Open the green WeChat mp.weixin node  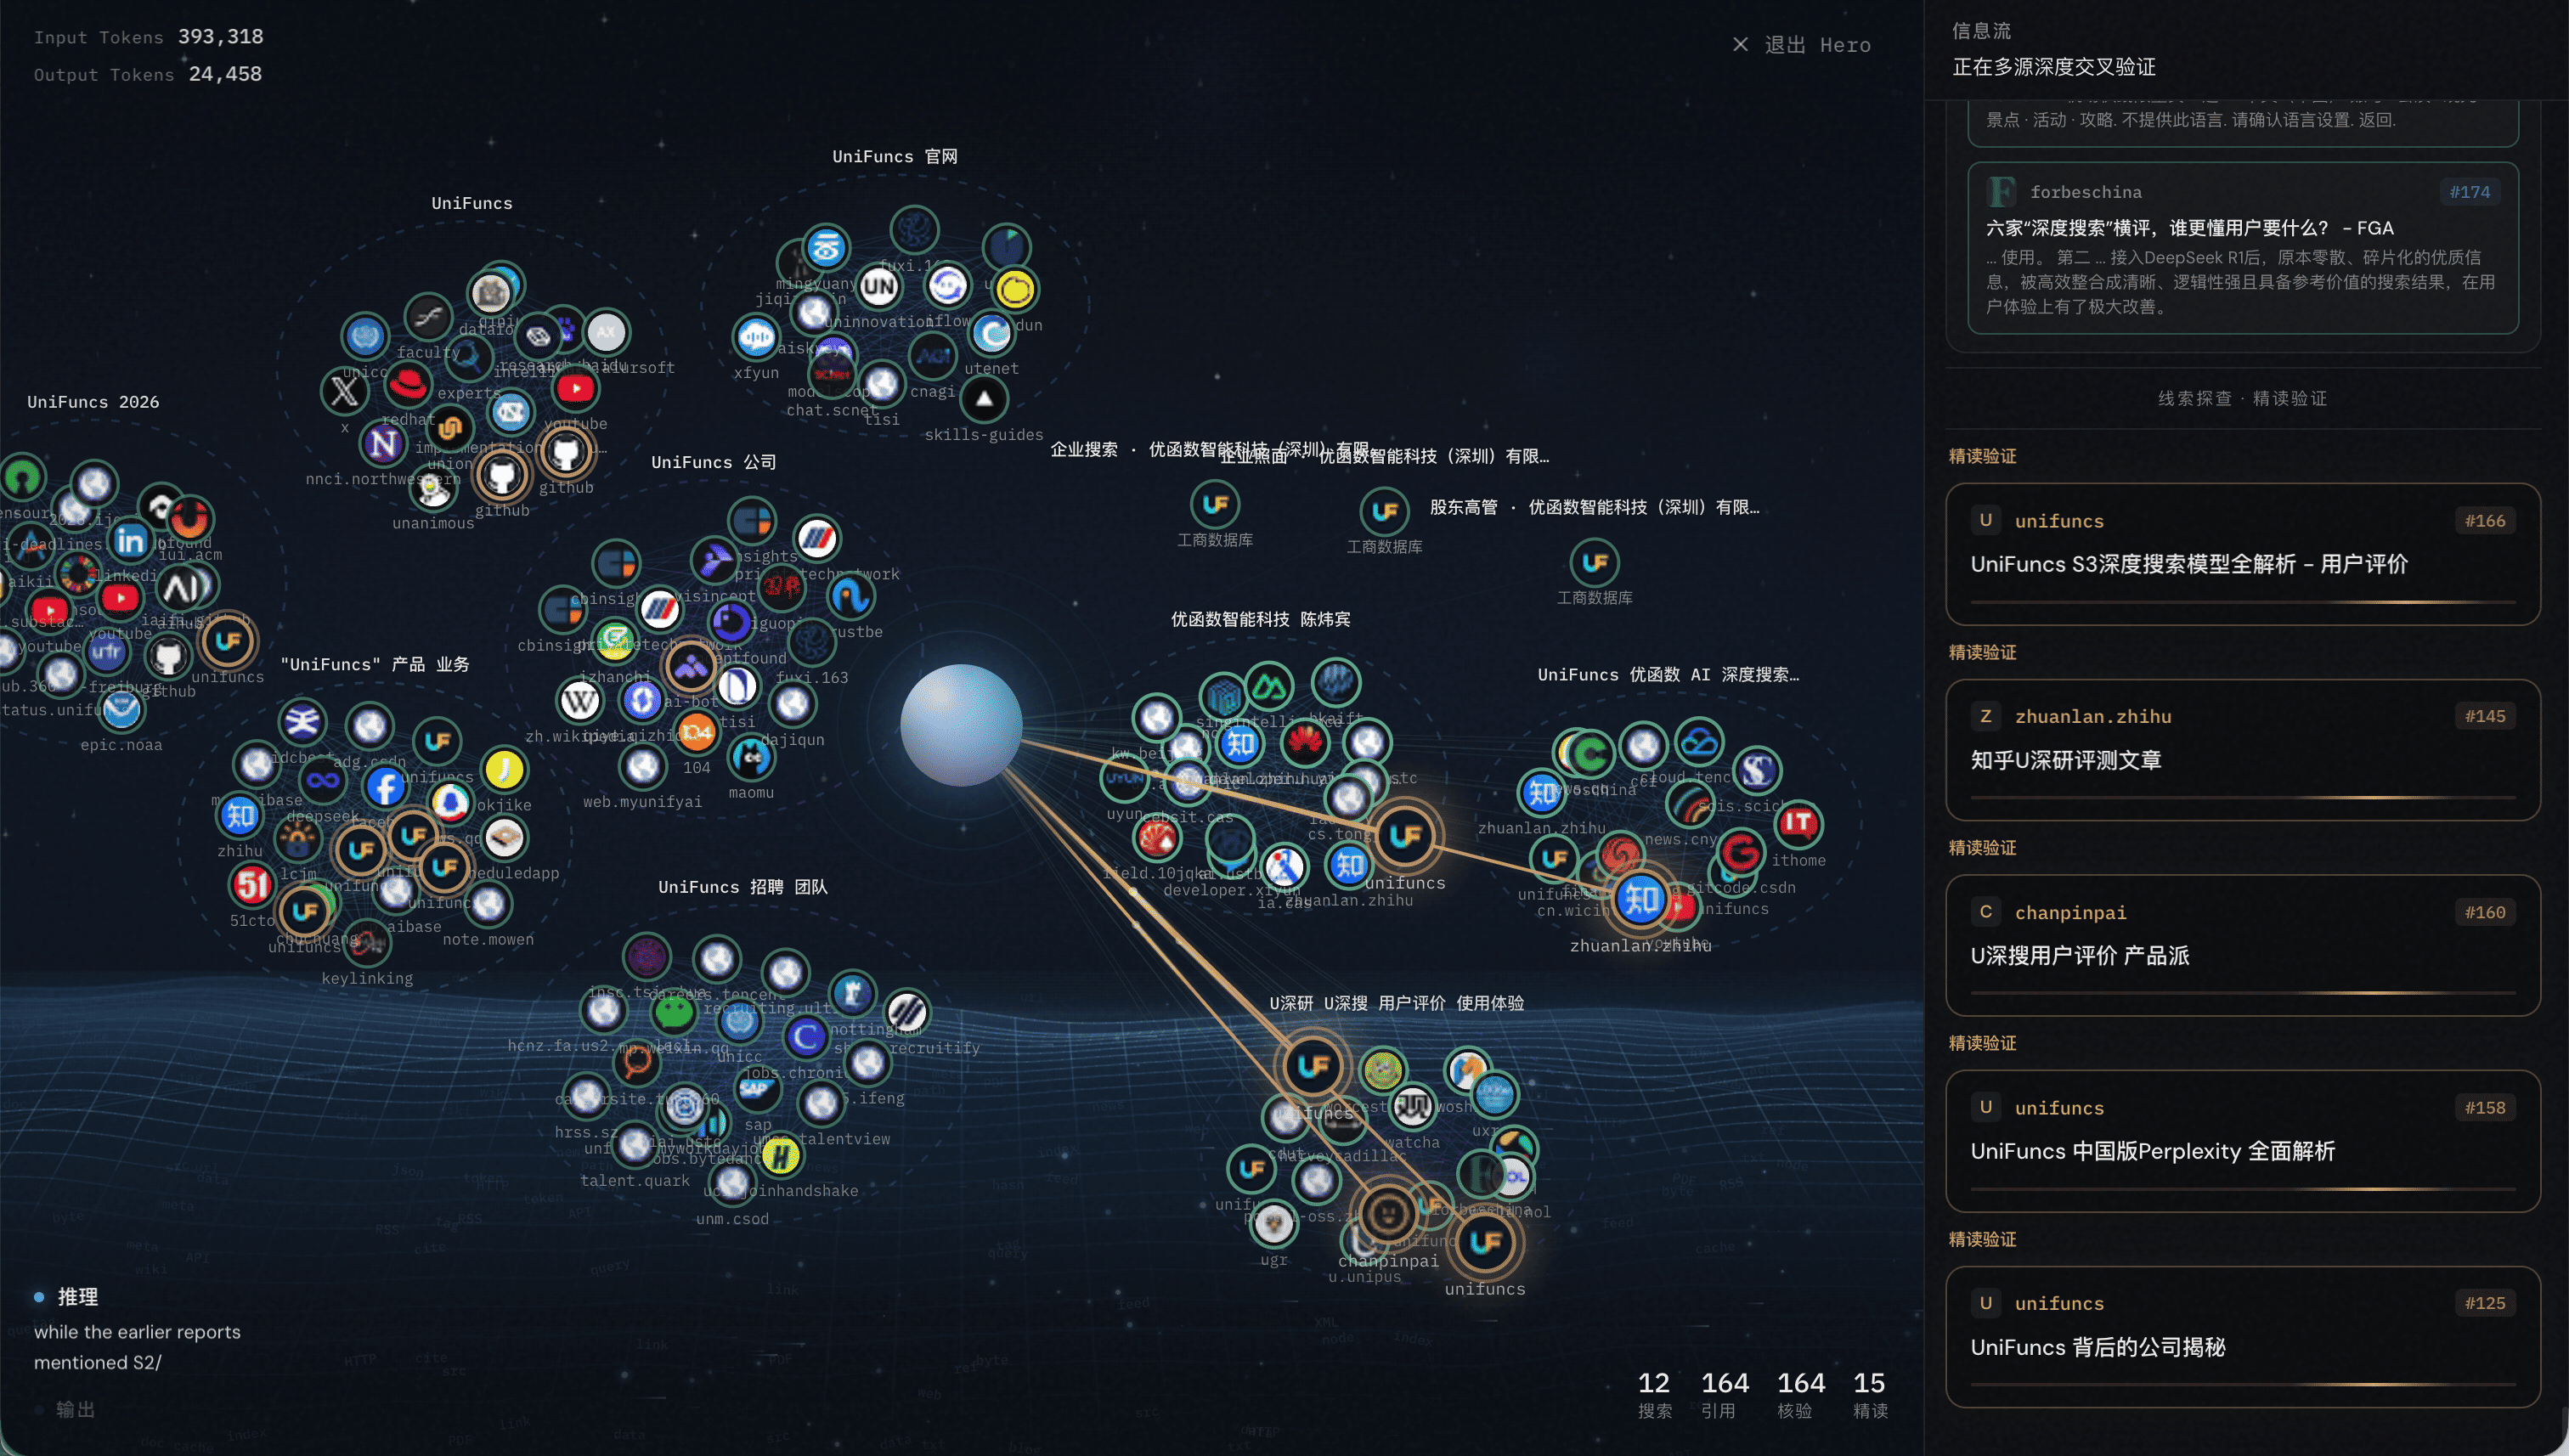coord(674,1012)
